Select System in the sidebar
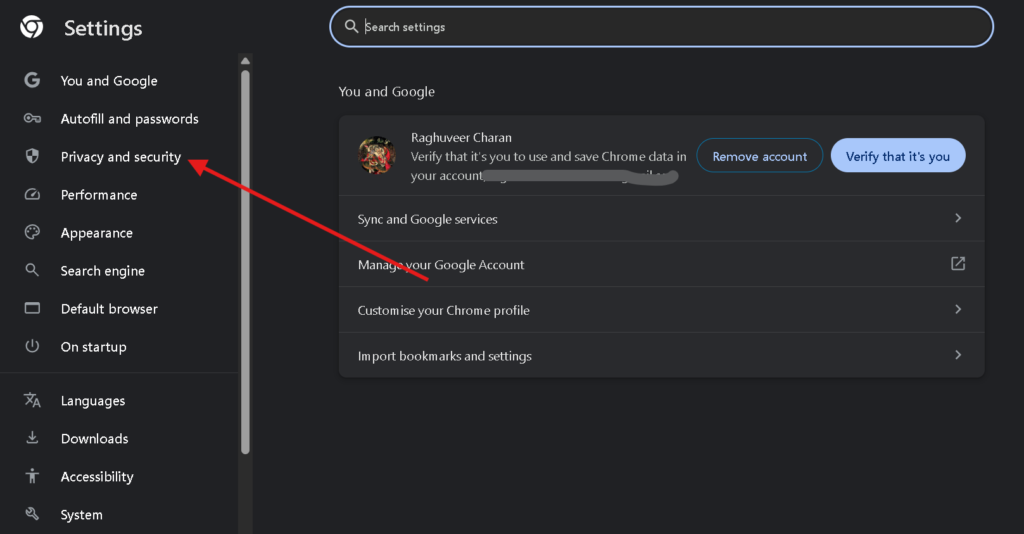1024x534 pixels. pos(82,514)
